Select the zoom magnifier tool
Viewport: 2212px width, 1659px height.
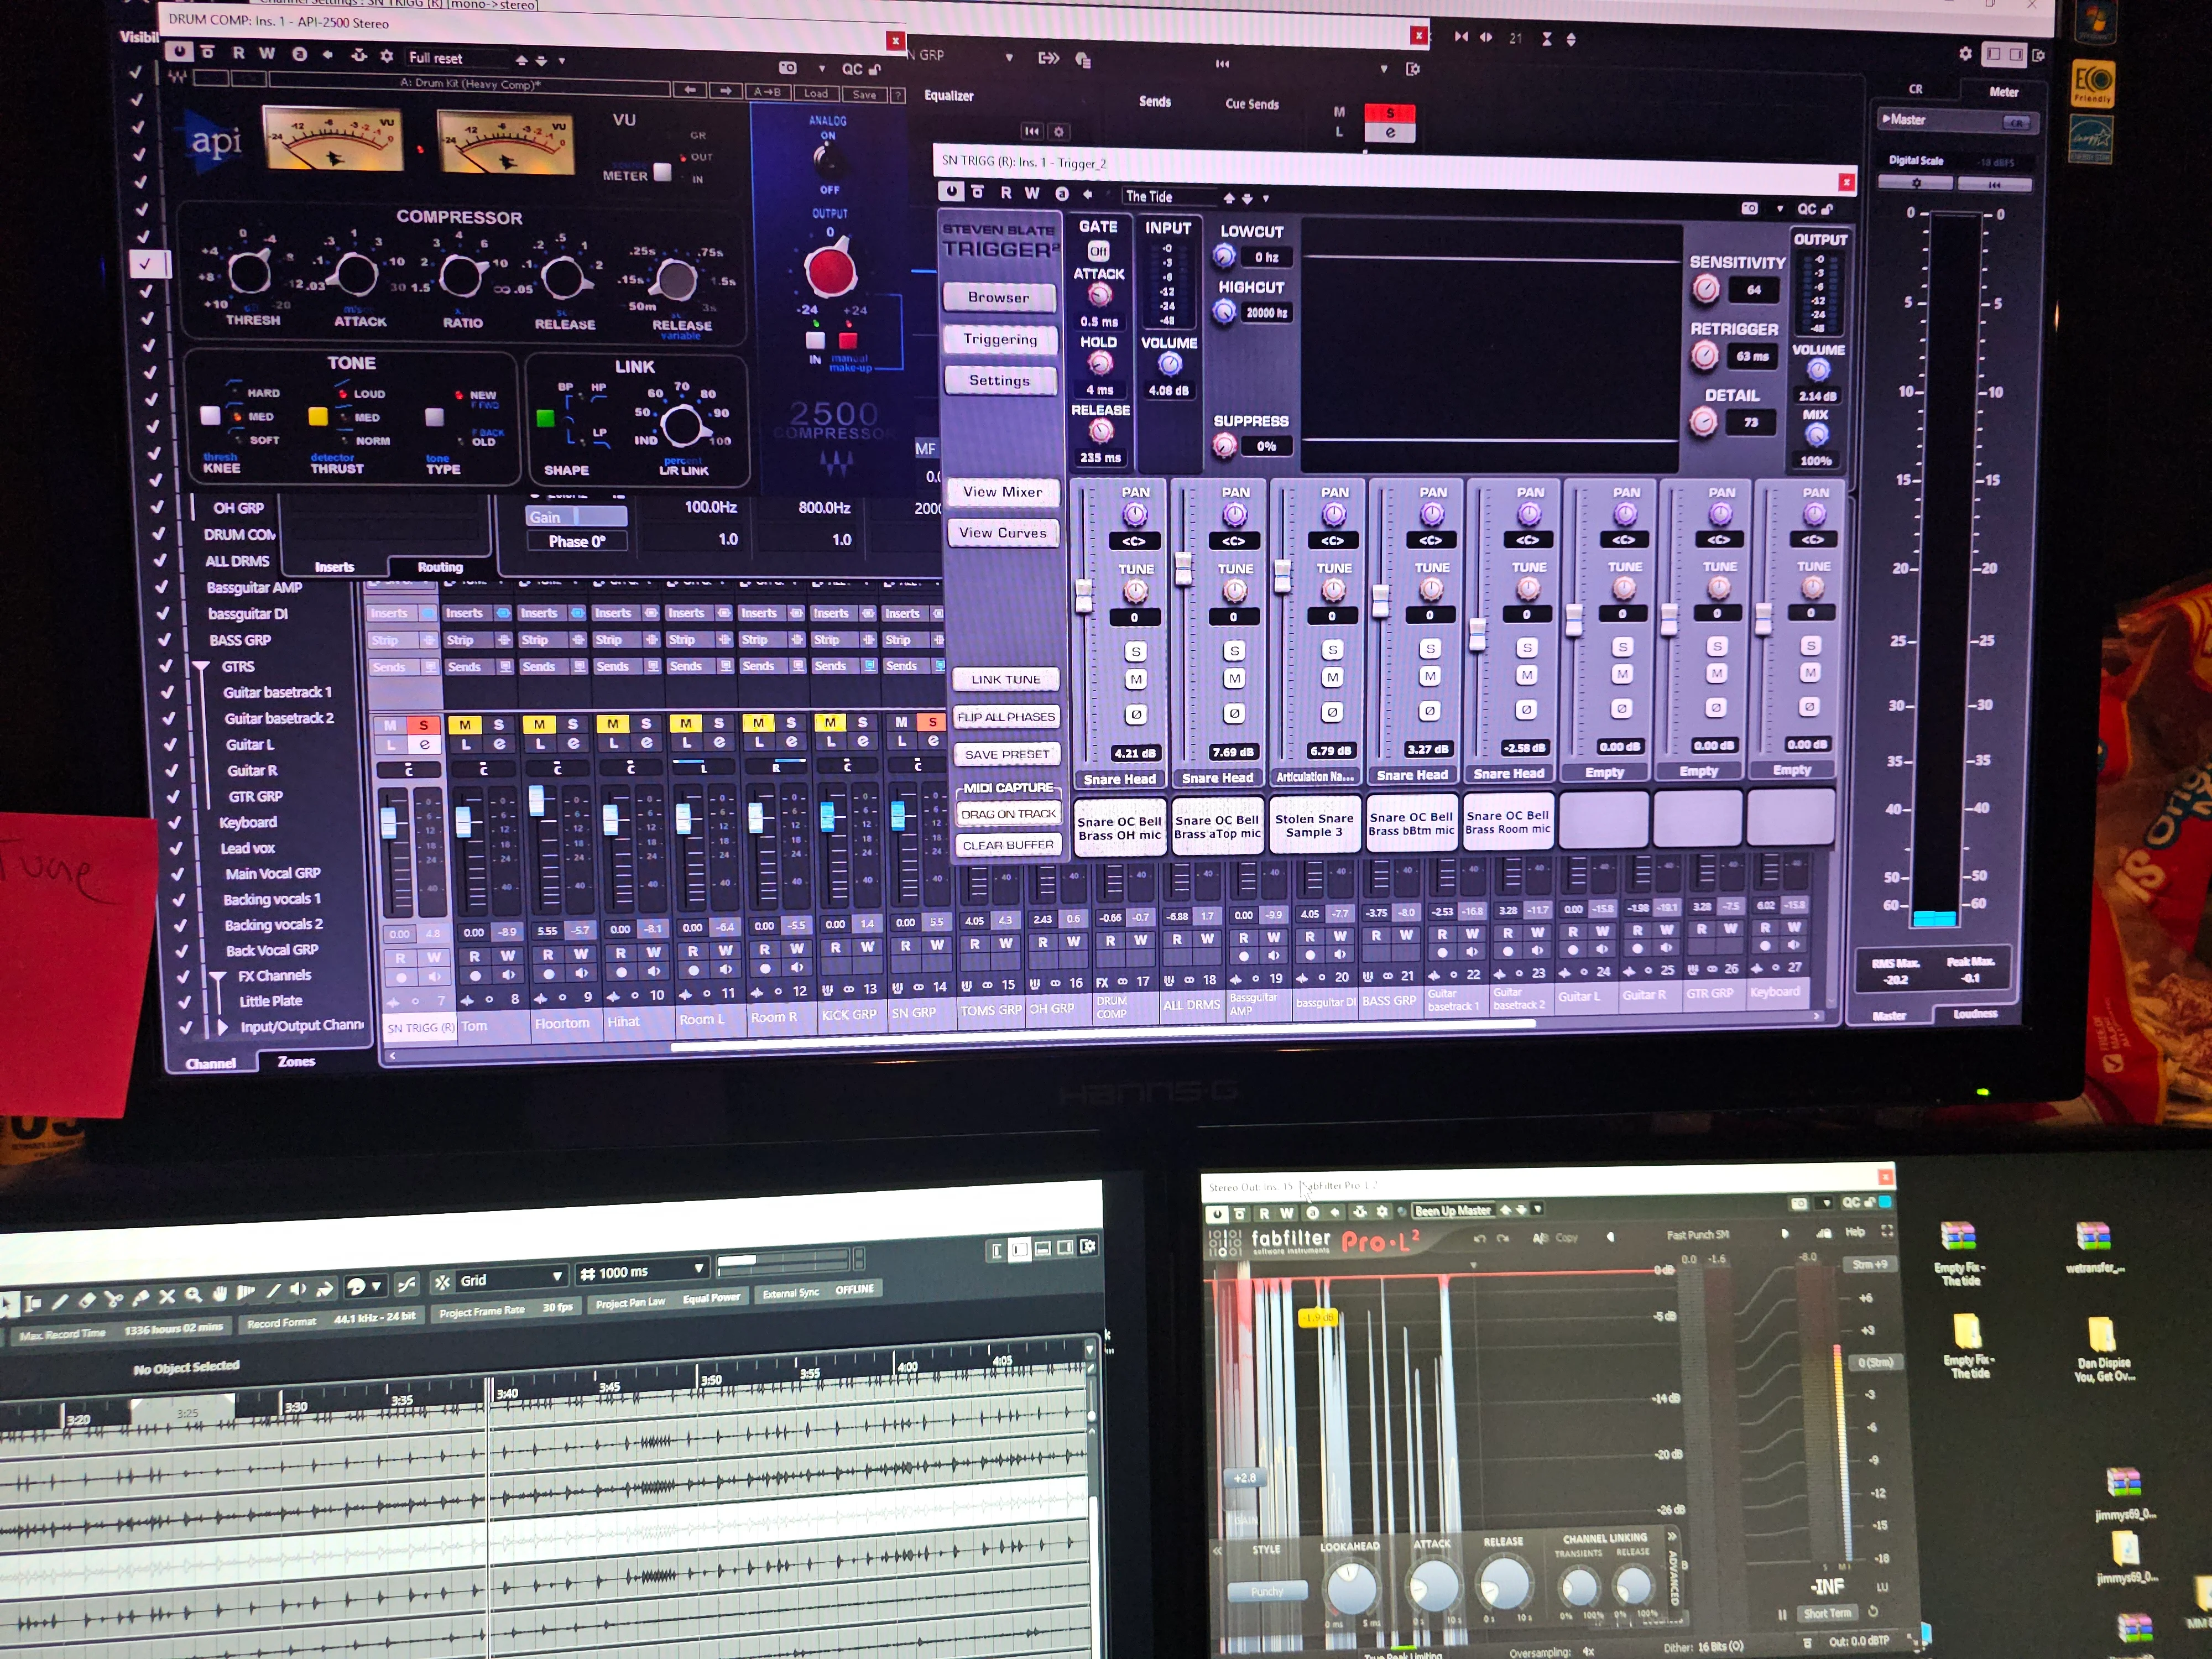(193, 1295)
